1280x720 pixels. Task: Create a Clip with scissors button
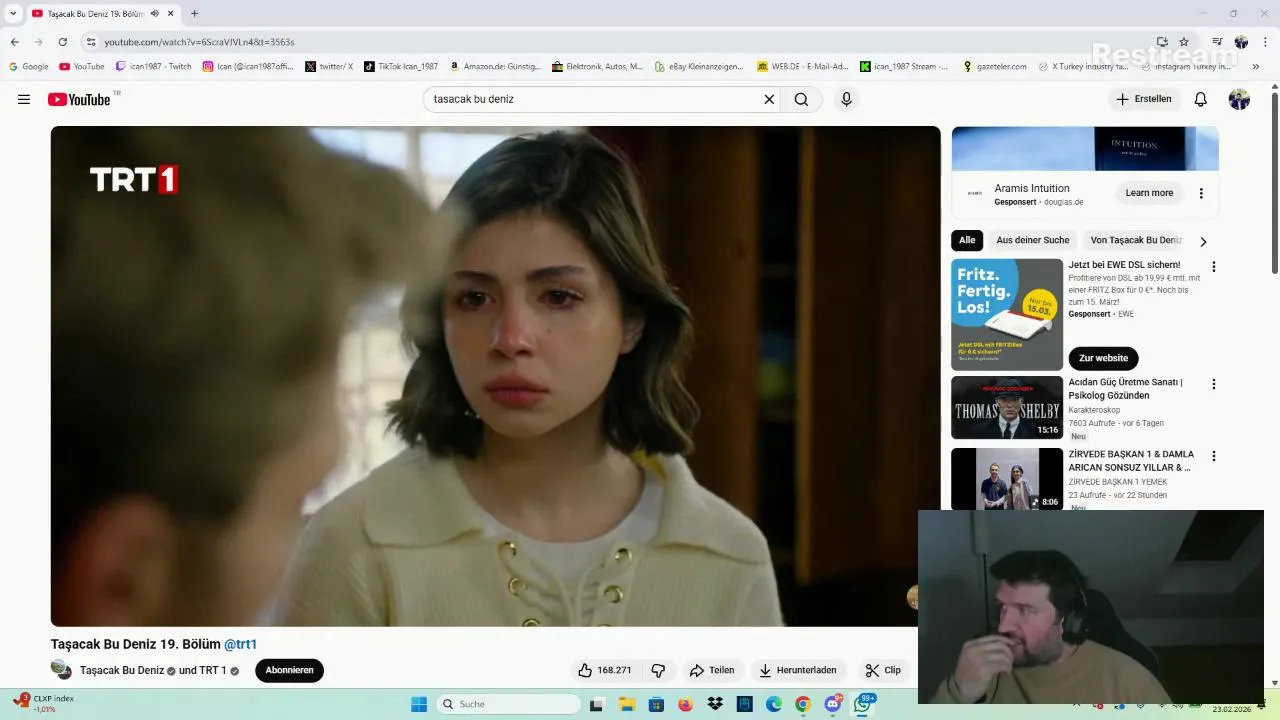coord(883,670)
